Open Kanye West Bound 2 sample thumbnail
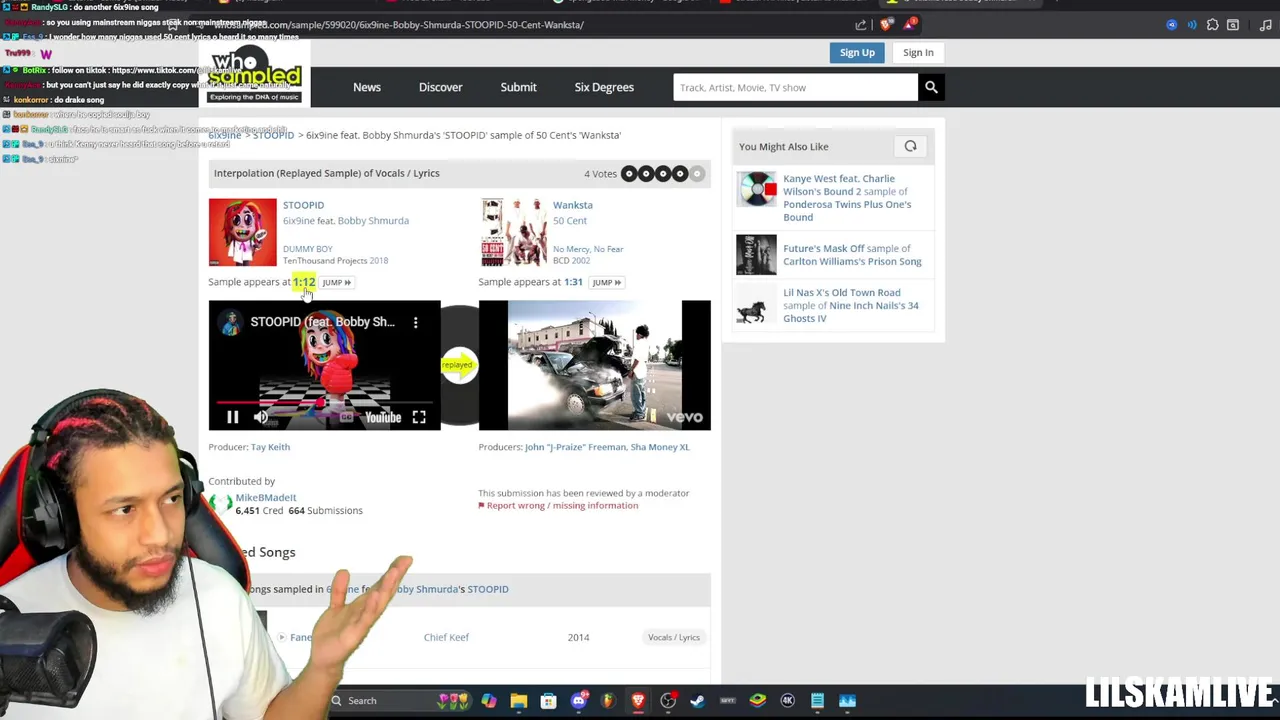 pos(757,189)
